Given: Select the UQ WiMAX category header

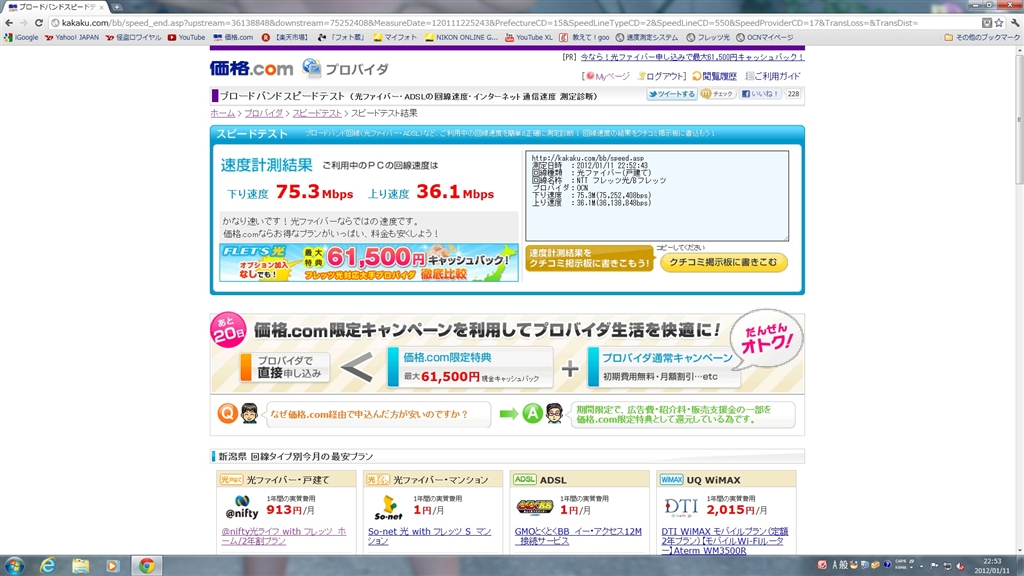Looking at the screenshot, I should click(726, 479).
